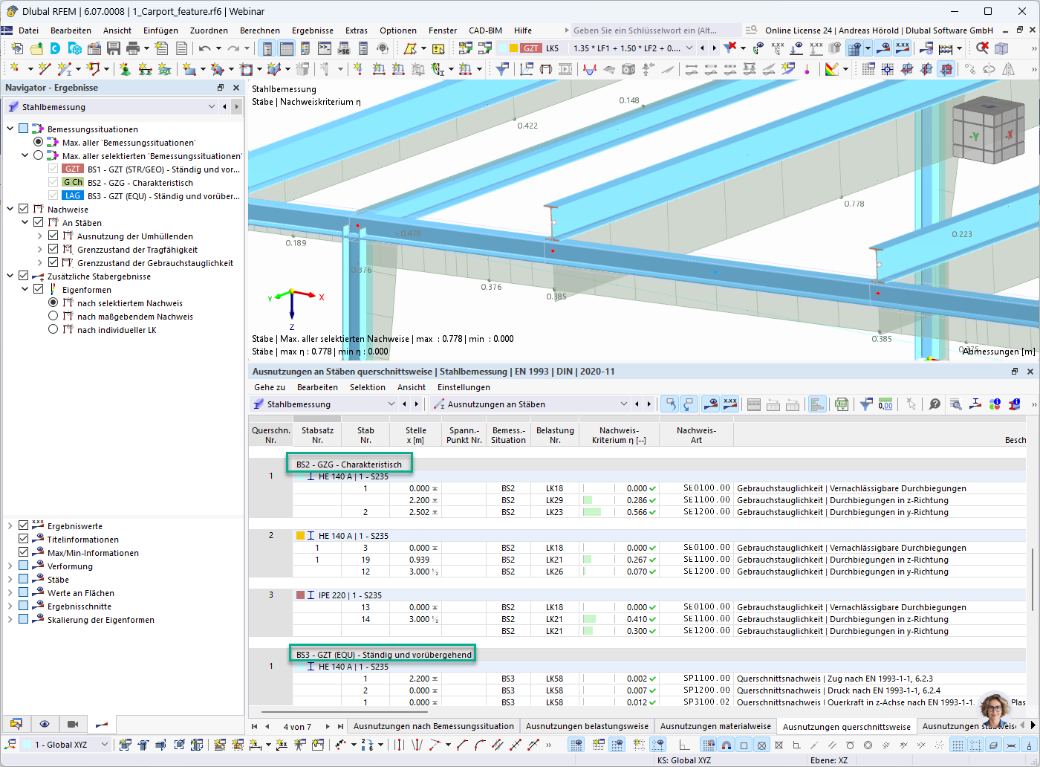Open the script console icon
Viewport: 1040px width, 767px height.
(324, 48)
